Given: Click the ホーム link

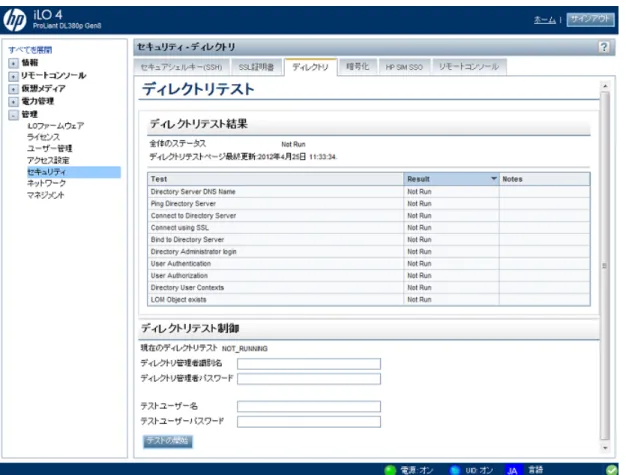Looking at the screenshot, I should tap(545, 20).
